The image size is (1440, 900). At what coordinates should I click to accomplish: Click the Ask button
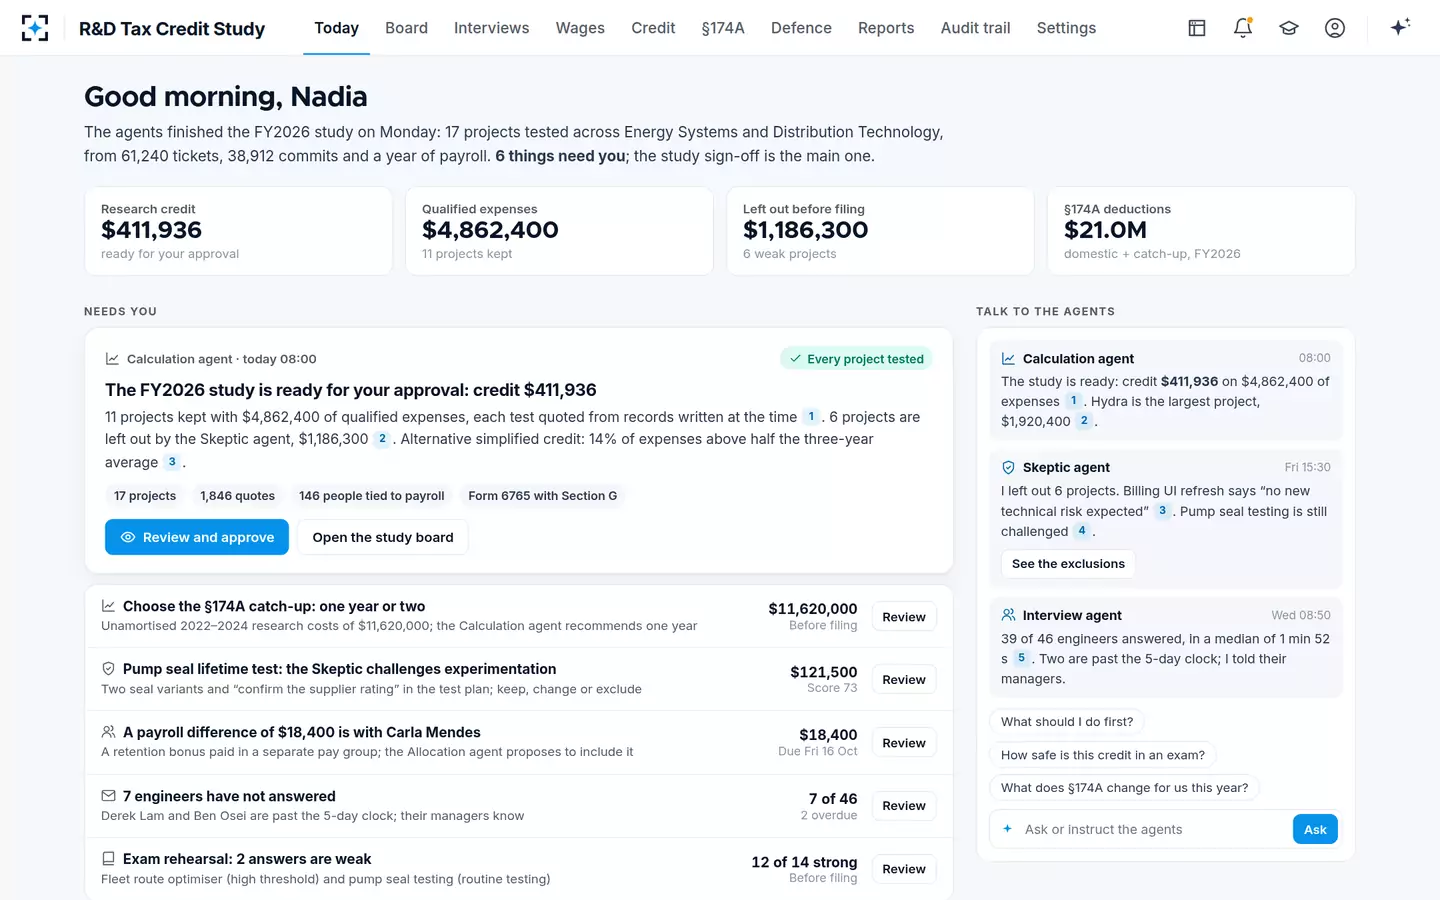point(1315,829)
